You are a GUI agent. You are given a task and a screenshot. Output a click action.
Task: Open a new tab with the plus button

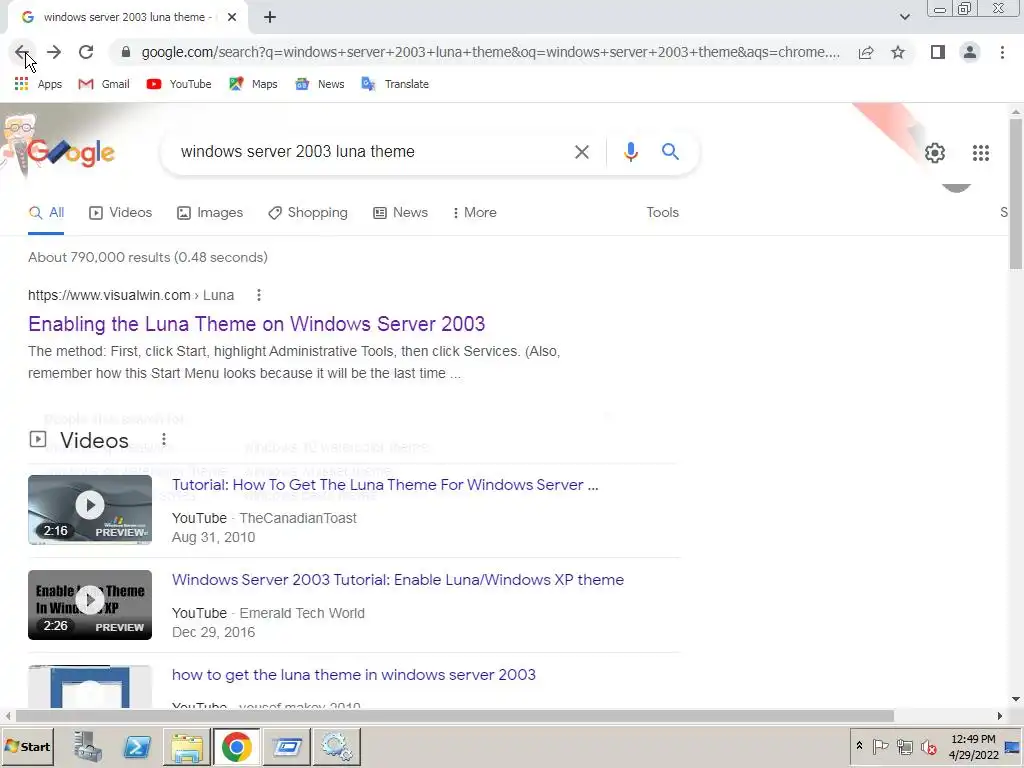tap(270, 18)
